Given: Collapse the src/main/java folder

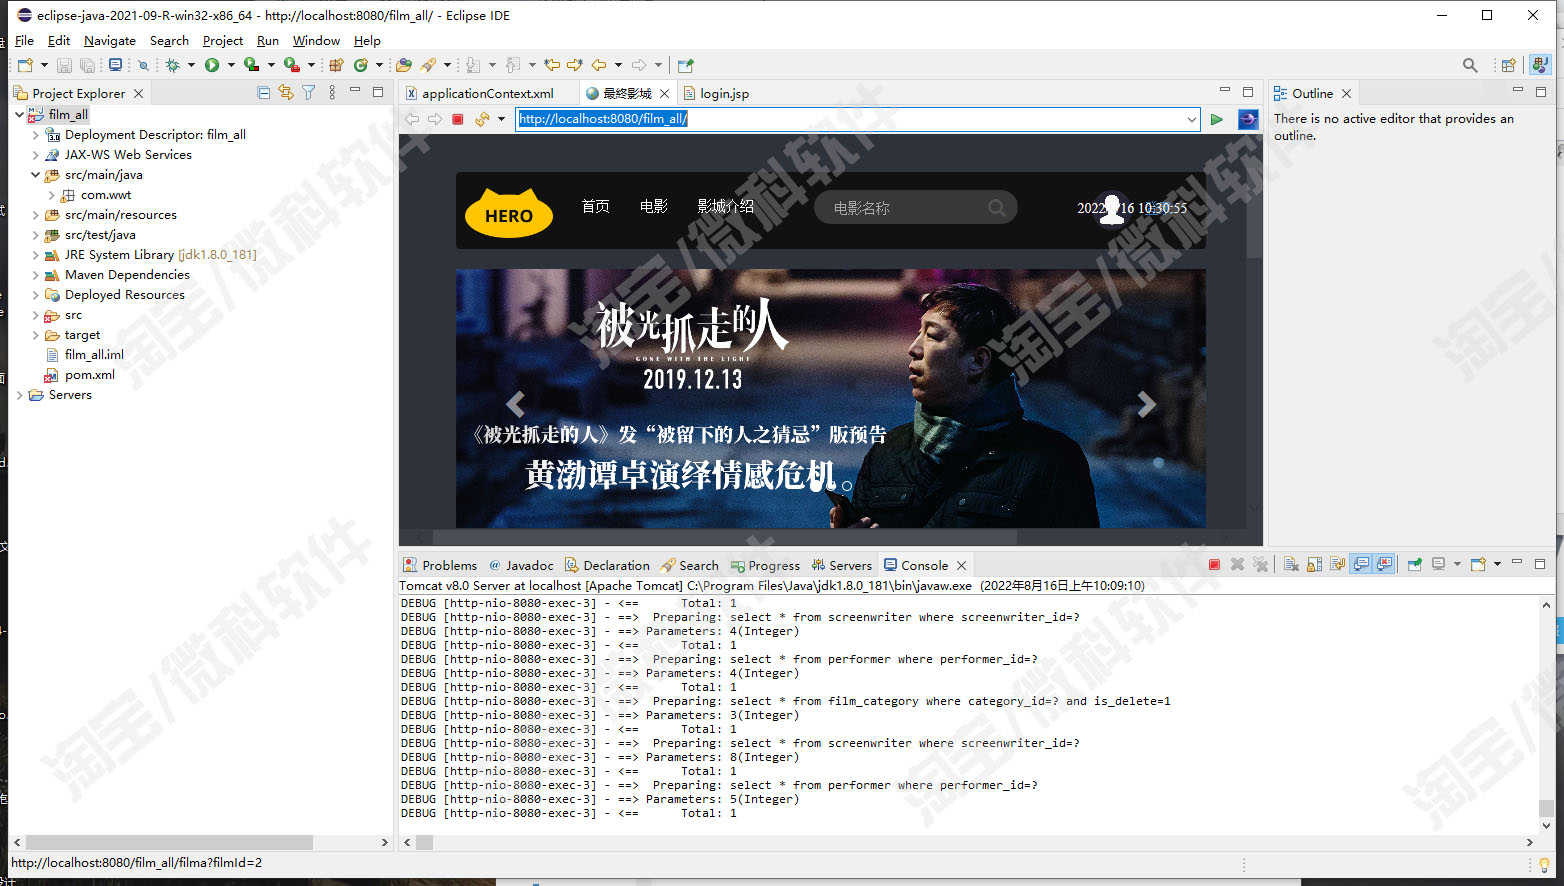Looking at the screenshot, I should 35,175.
